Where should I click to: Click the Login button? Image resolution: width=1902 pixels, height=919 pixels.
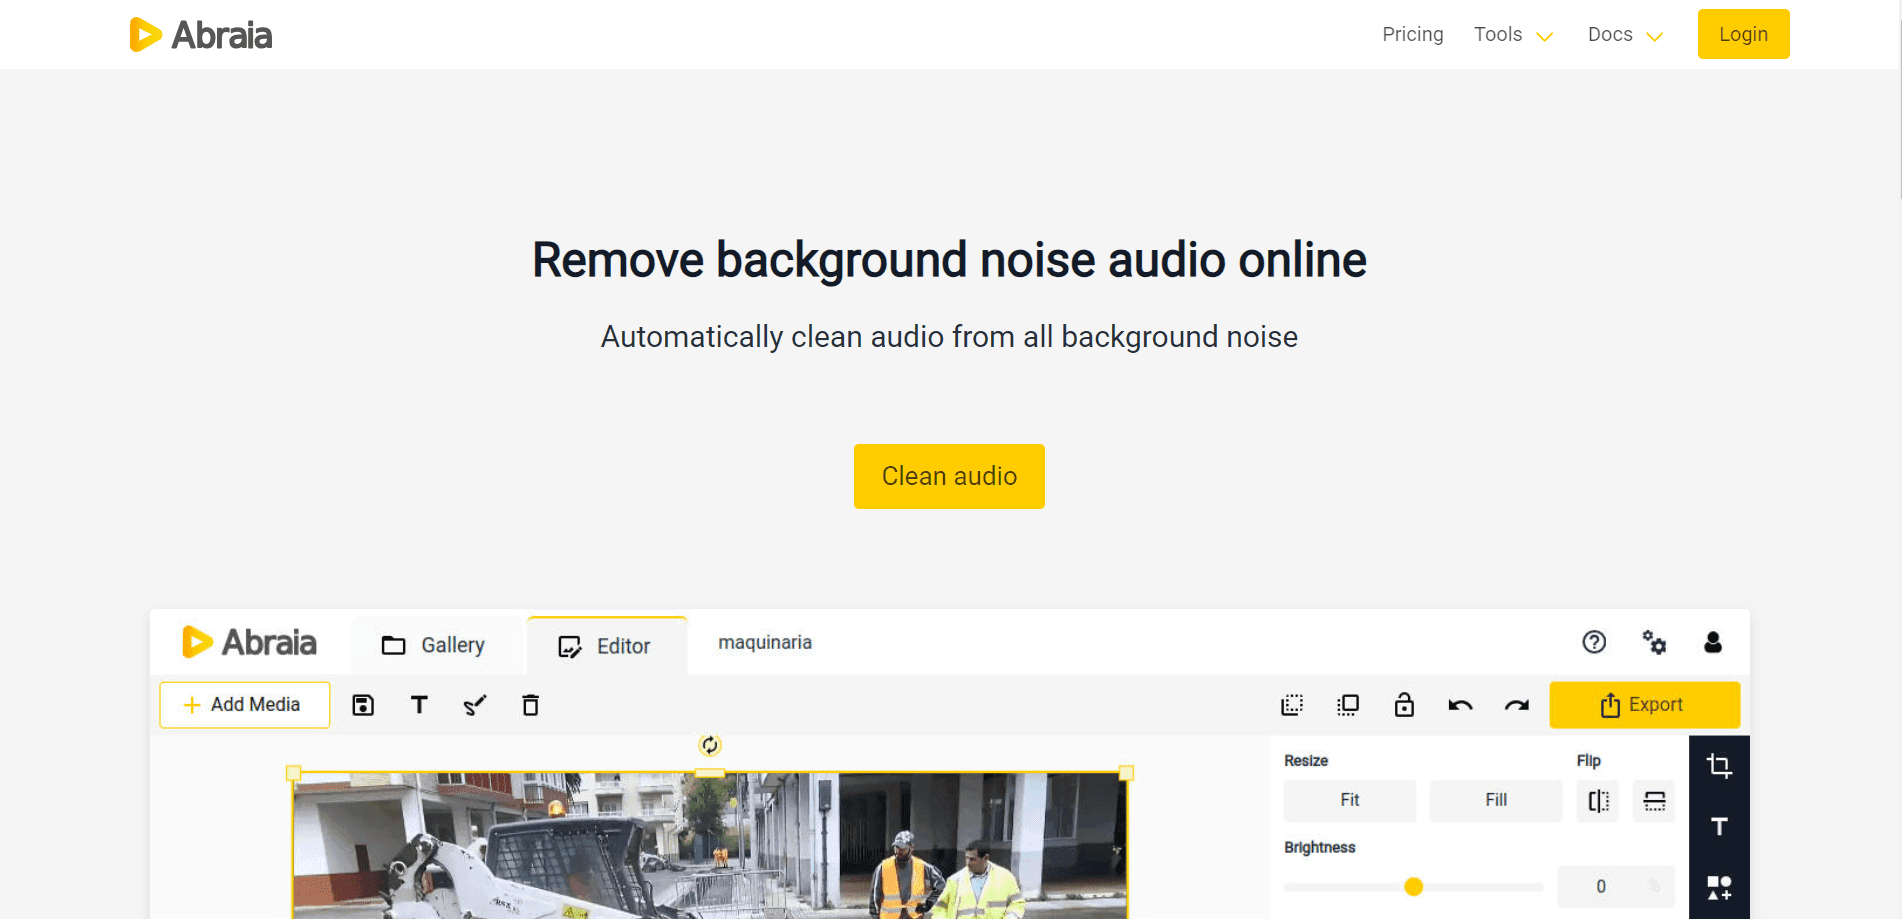coord(1743,34)
